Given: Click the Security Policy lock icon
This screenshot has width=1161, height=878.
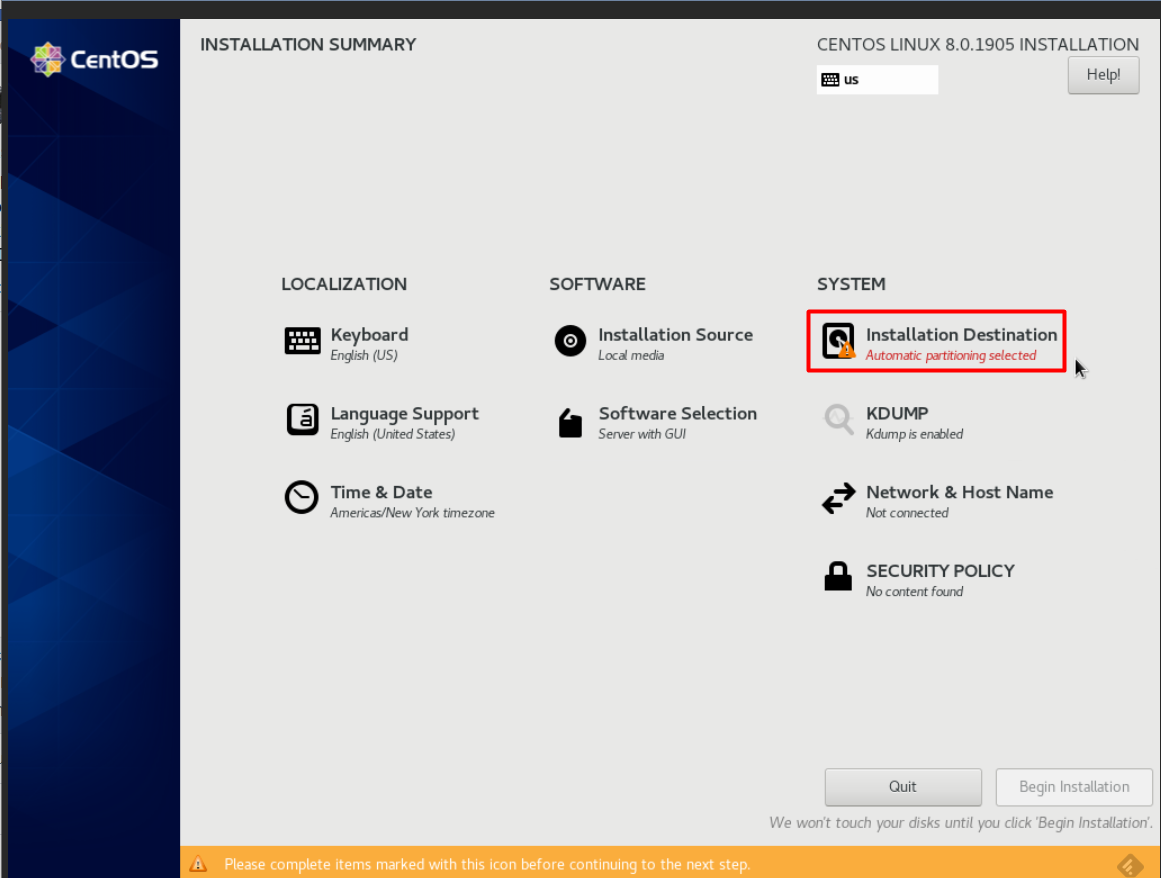Looking at the screenshot, I should (x=838, y=576).
